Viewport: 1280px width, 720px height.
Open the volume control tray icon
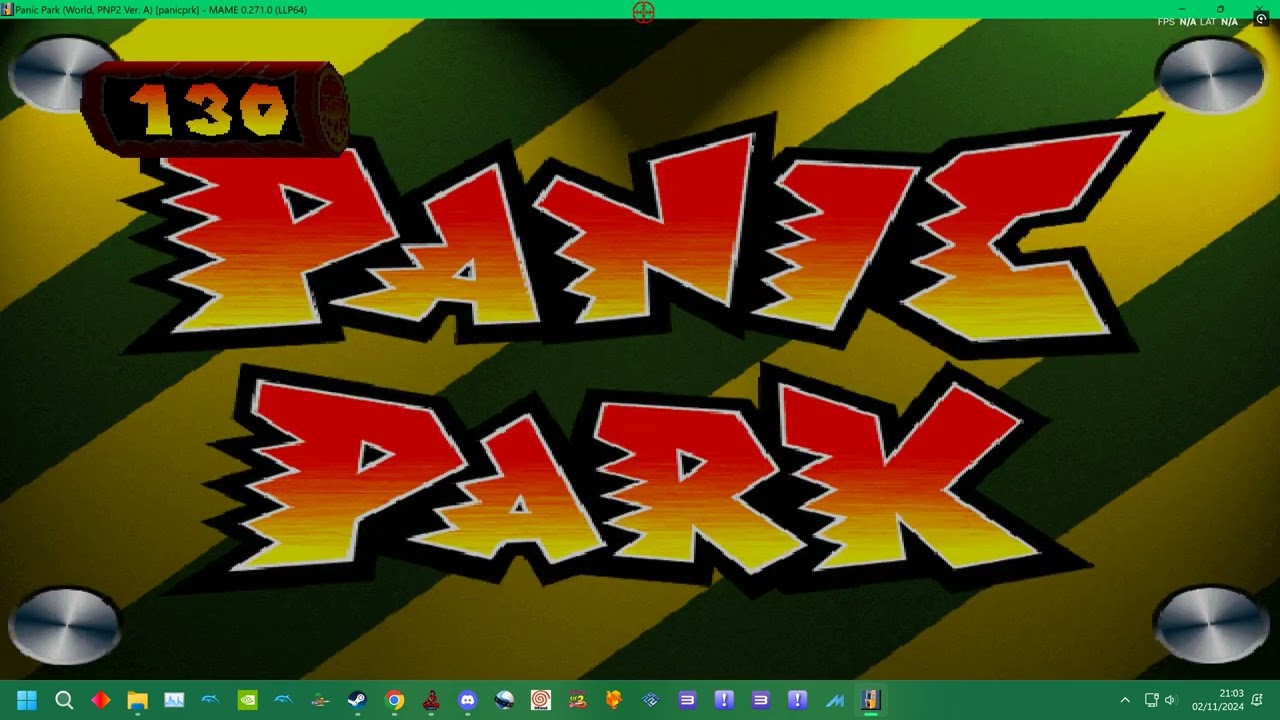[x=1170, y=700]
